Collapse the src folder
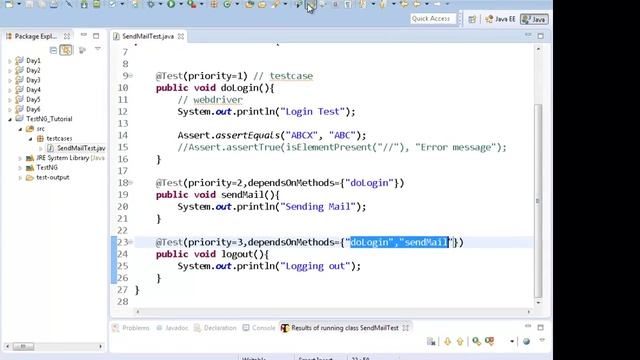640x360 pixels. tap(20, 129)
